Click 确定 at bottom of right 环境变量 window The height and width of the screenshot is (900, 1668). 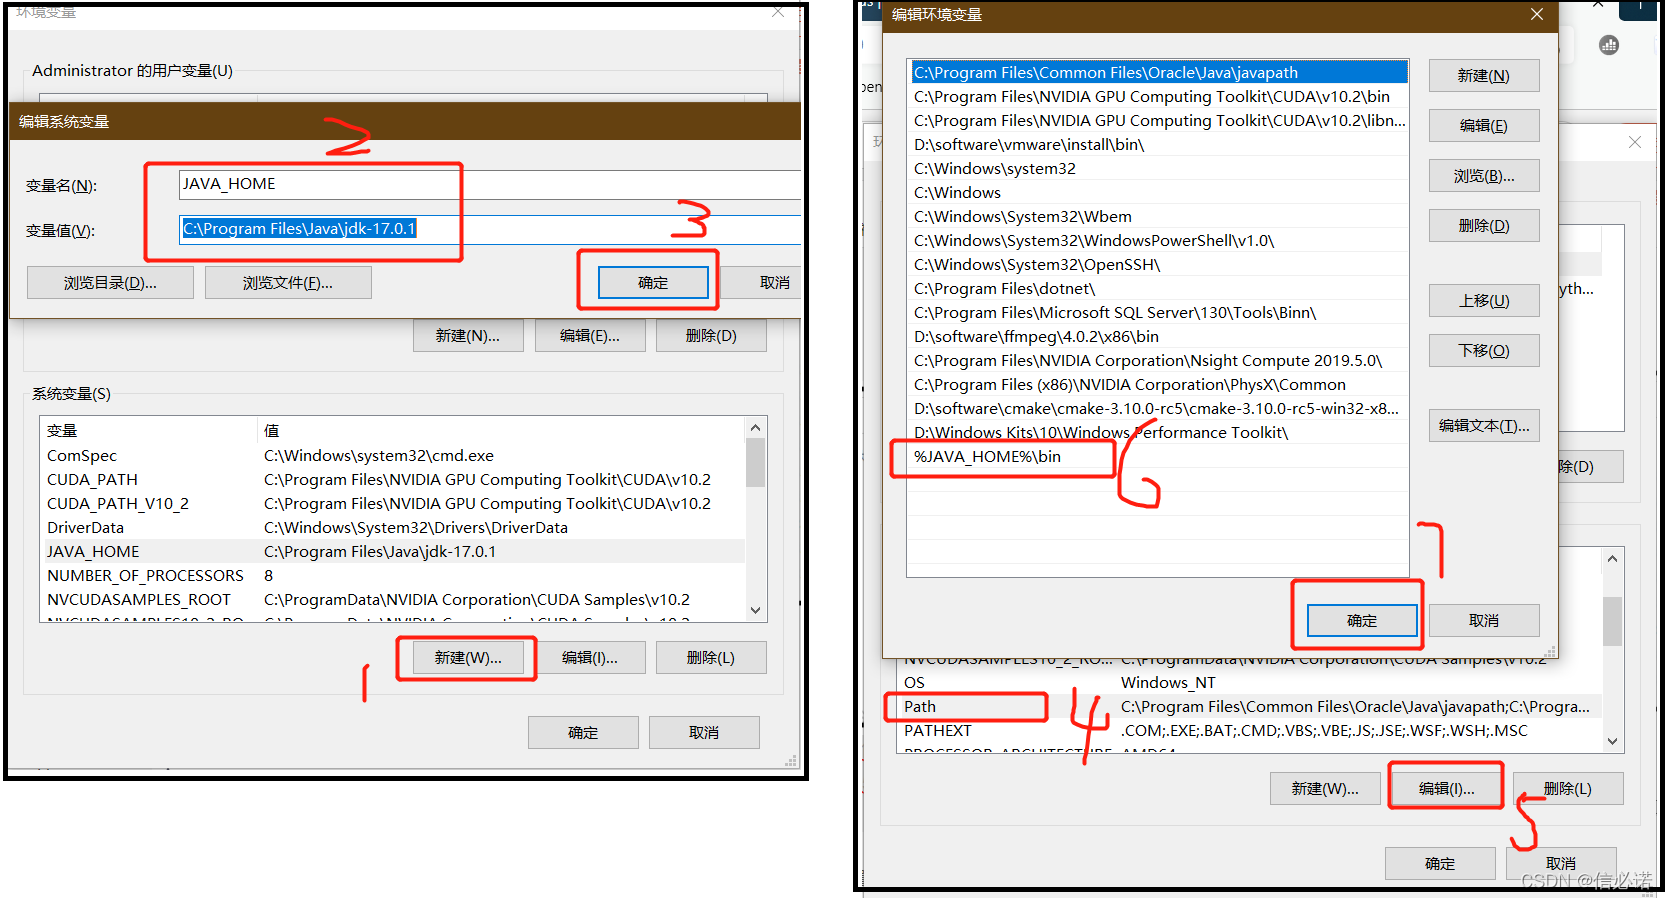1440,864
